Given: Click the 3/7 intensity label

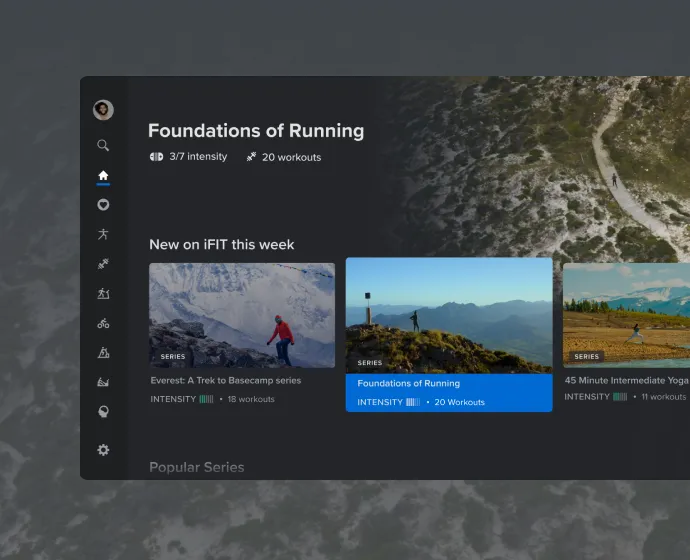Looking at the screenshot, I should point(198,157).
